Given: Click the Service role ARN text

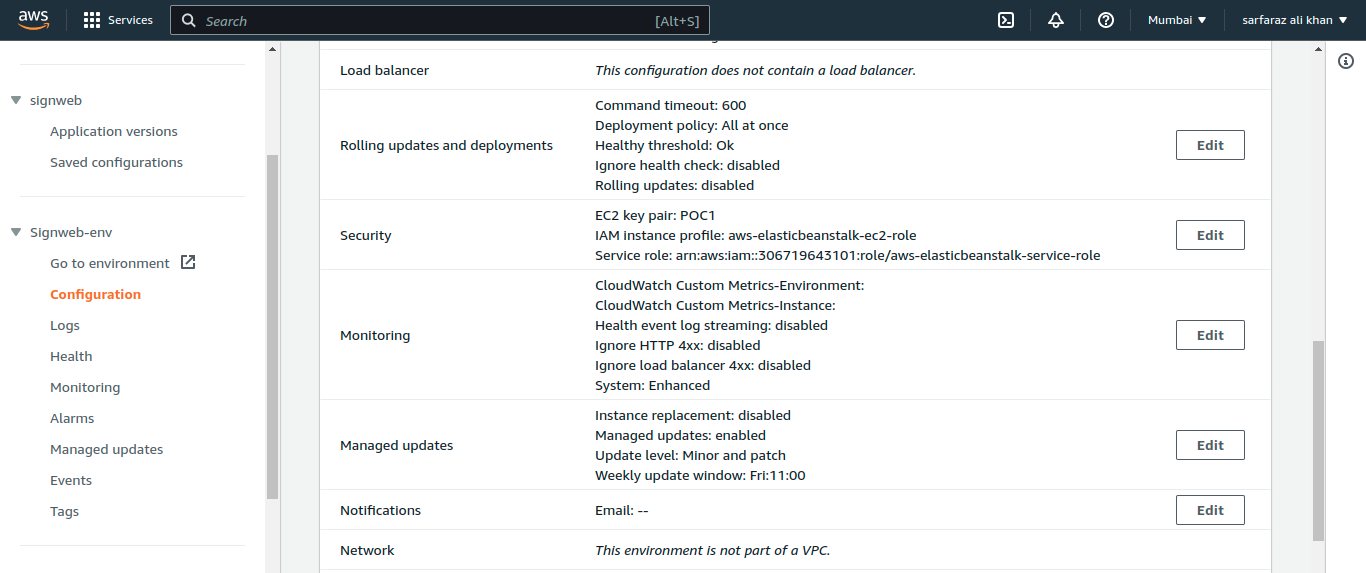Looking at the screenshot, I should tap(847, 255).
